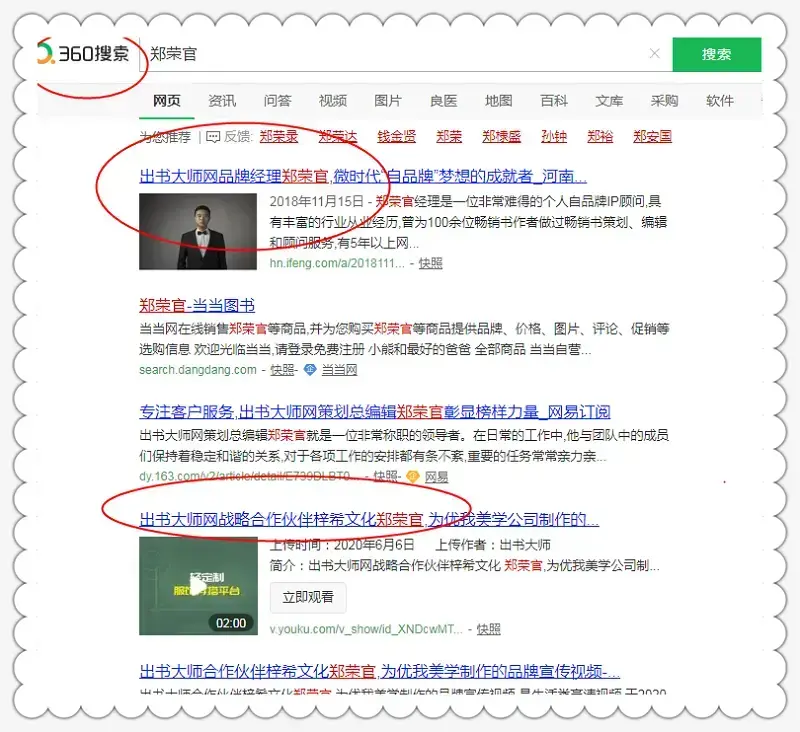Open the 图片 tab
800x732 pixels.
tap(388, 101)
